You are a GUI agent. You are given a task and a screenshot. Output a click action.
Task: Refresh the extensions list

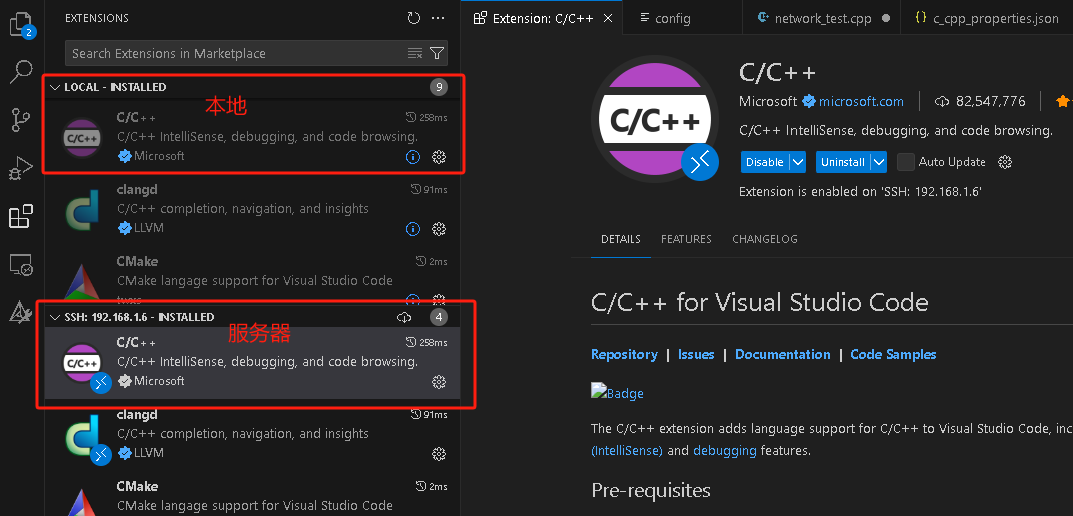click(x=413, y=18)
